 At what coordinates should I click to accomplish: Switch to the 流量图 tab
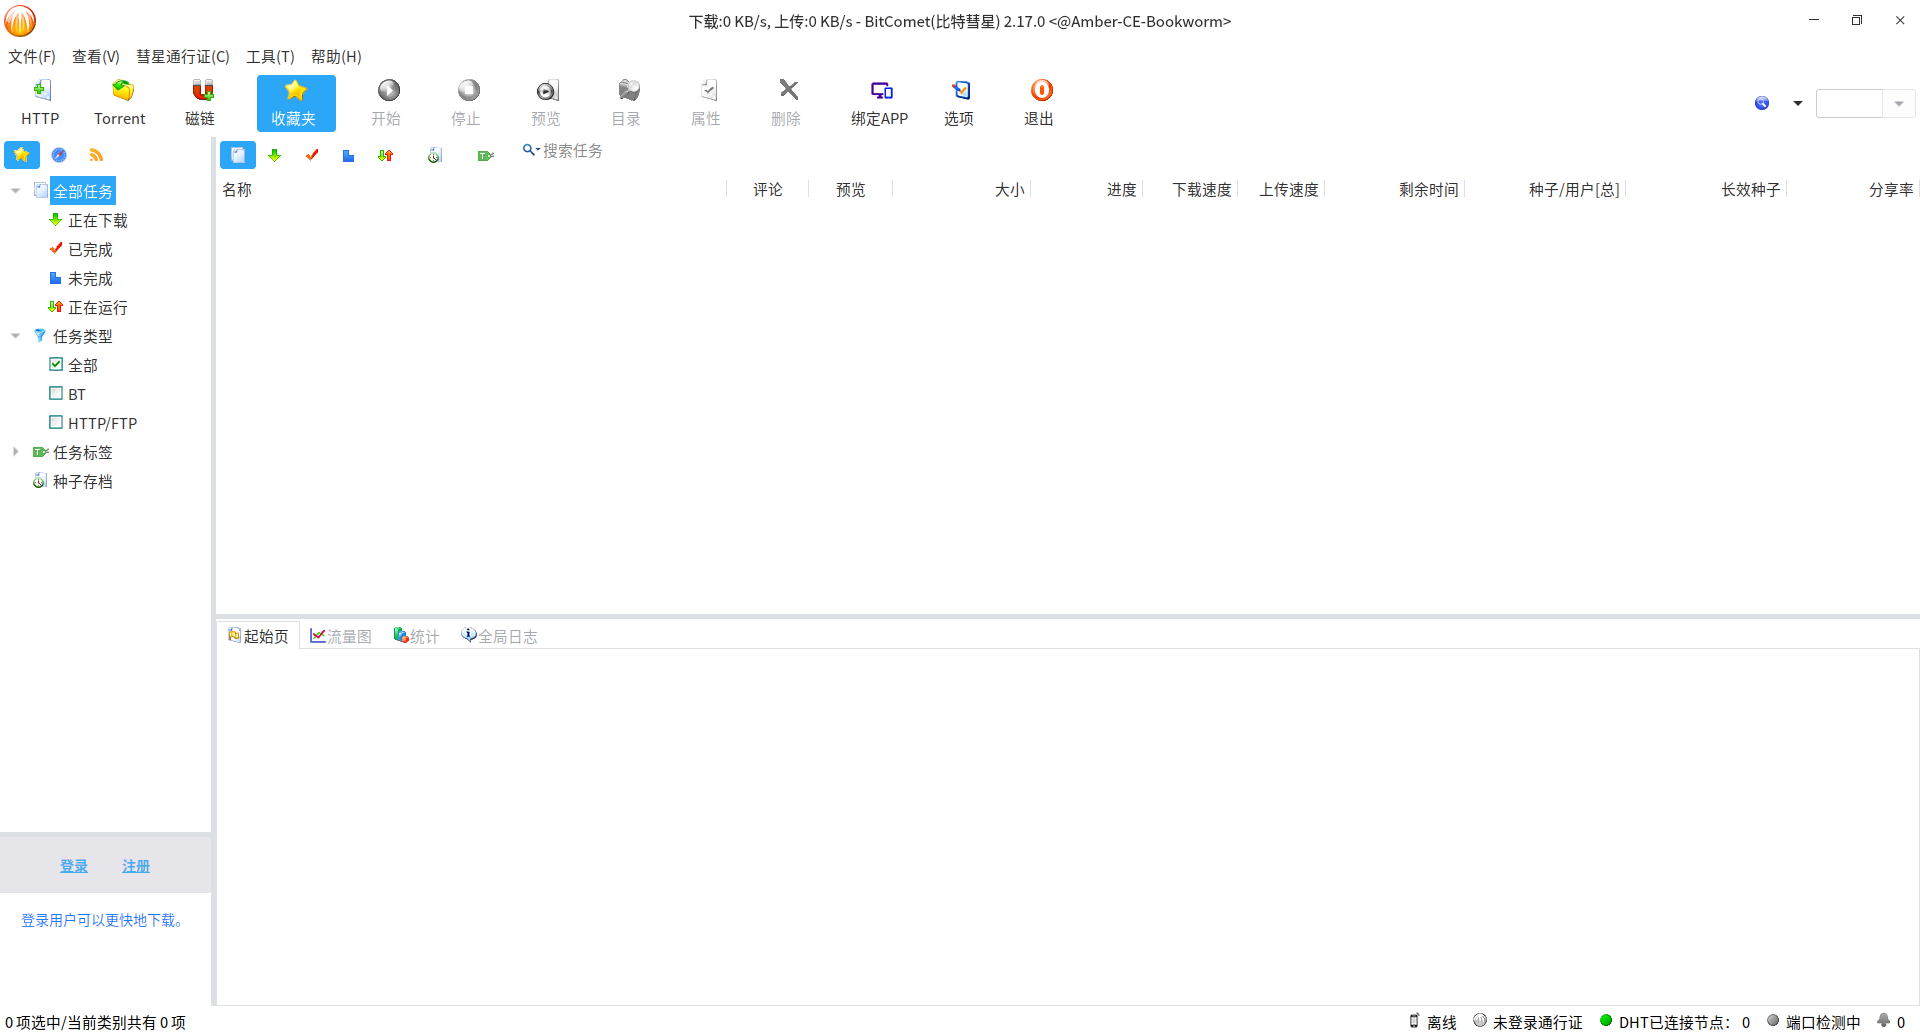(341, 636)
